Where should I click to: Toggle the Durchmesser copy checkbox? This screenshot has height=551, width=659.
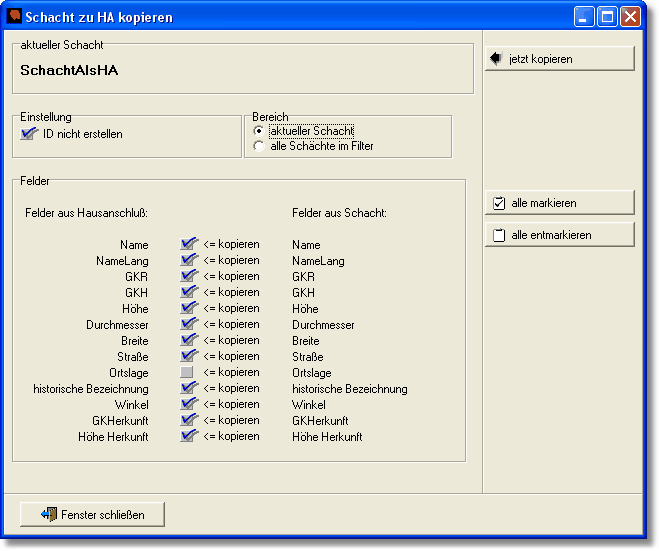(188, 324)
